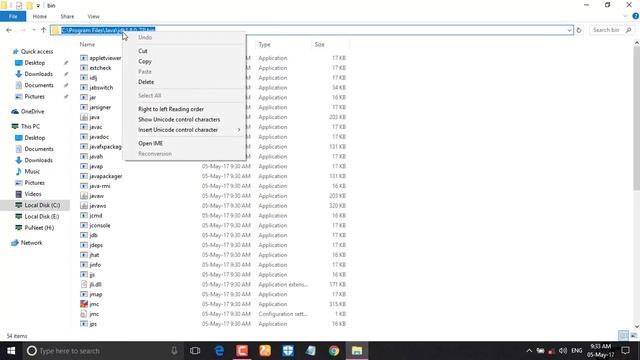Image resolution: width=640 pixels, height=360 pixels.
Task: Open the Windows Start menu
Action: point(11,351)
